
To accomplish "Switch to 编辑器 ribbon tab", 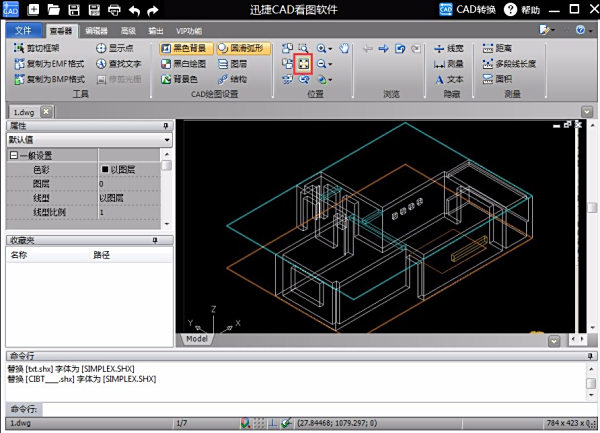I will tap(96, 31).
